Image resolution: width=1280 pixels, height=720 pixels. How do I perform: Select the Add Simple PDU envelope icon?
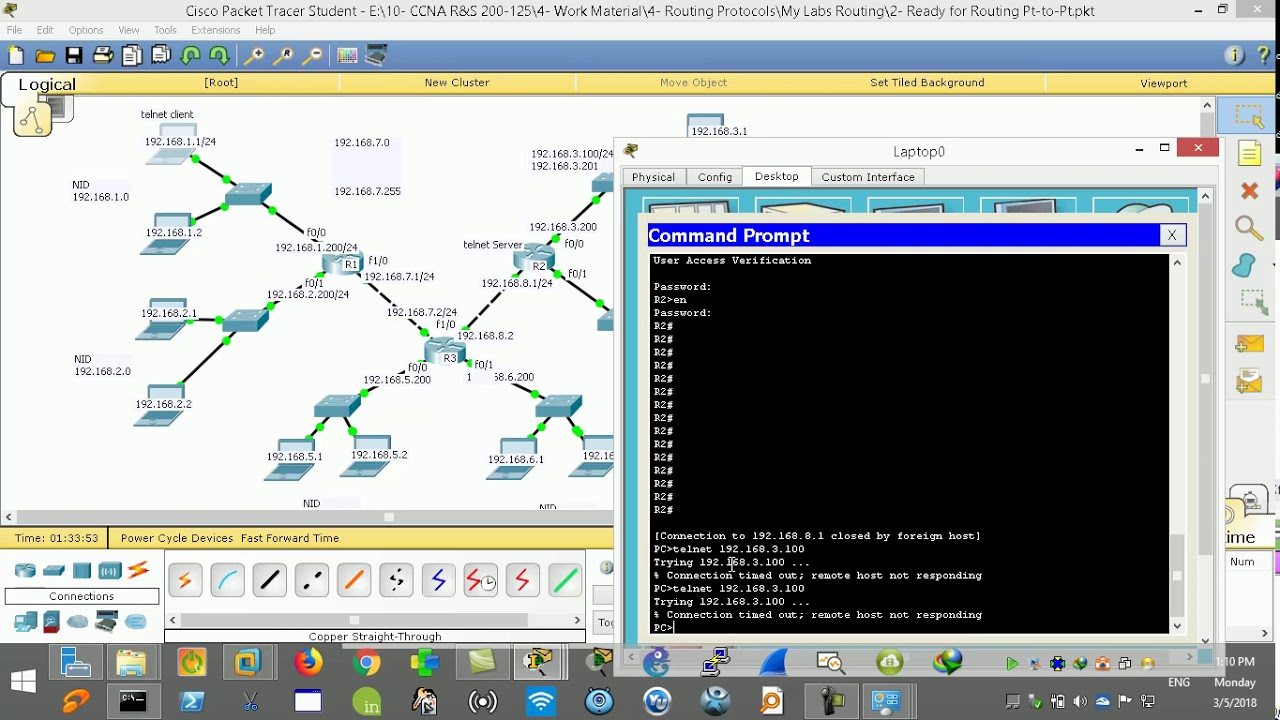point(1249,345)
